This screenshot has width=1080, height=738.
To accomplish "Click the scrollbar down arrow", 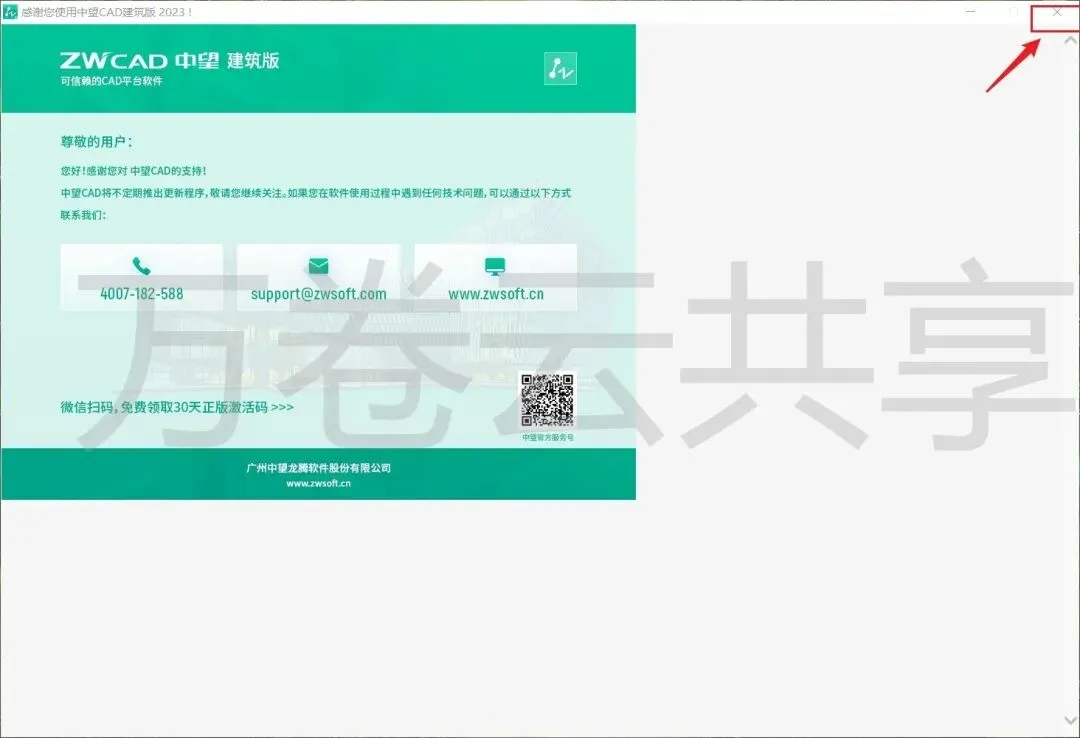I will [1070, 721].
